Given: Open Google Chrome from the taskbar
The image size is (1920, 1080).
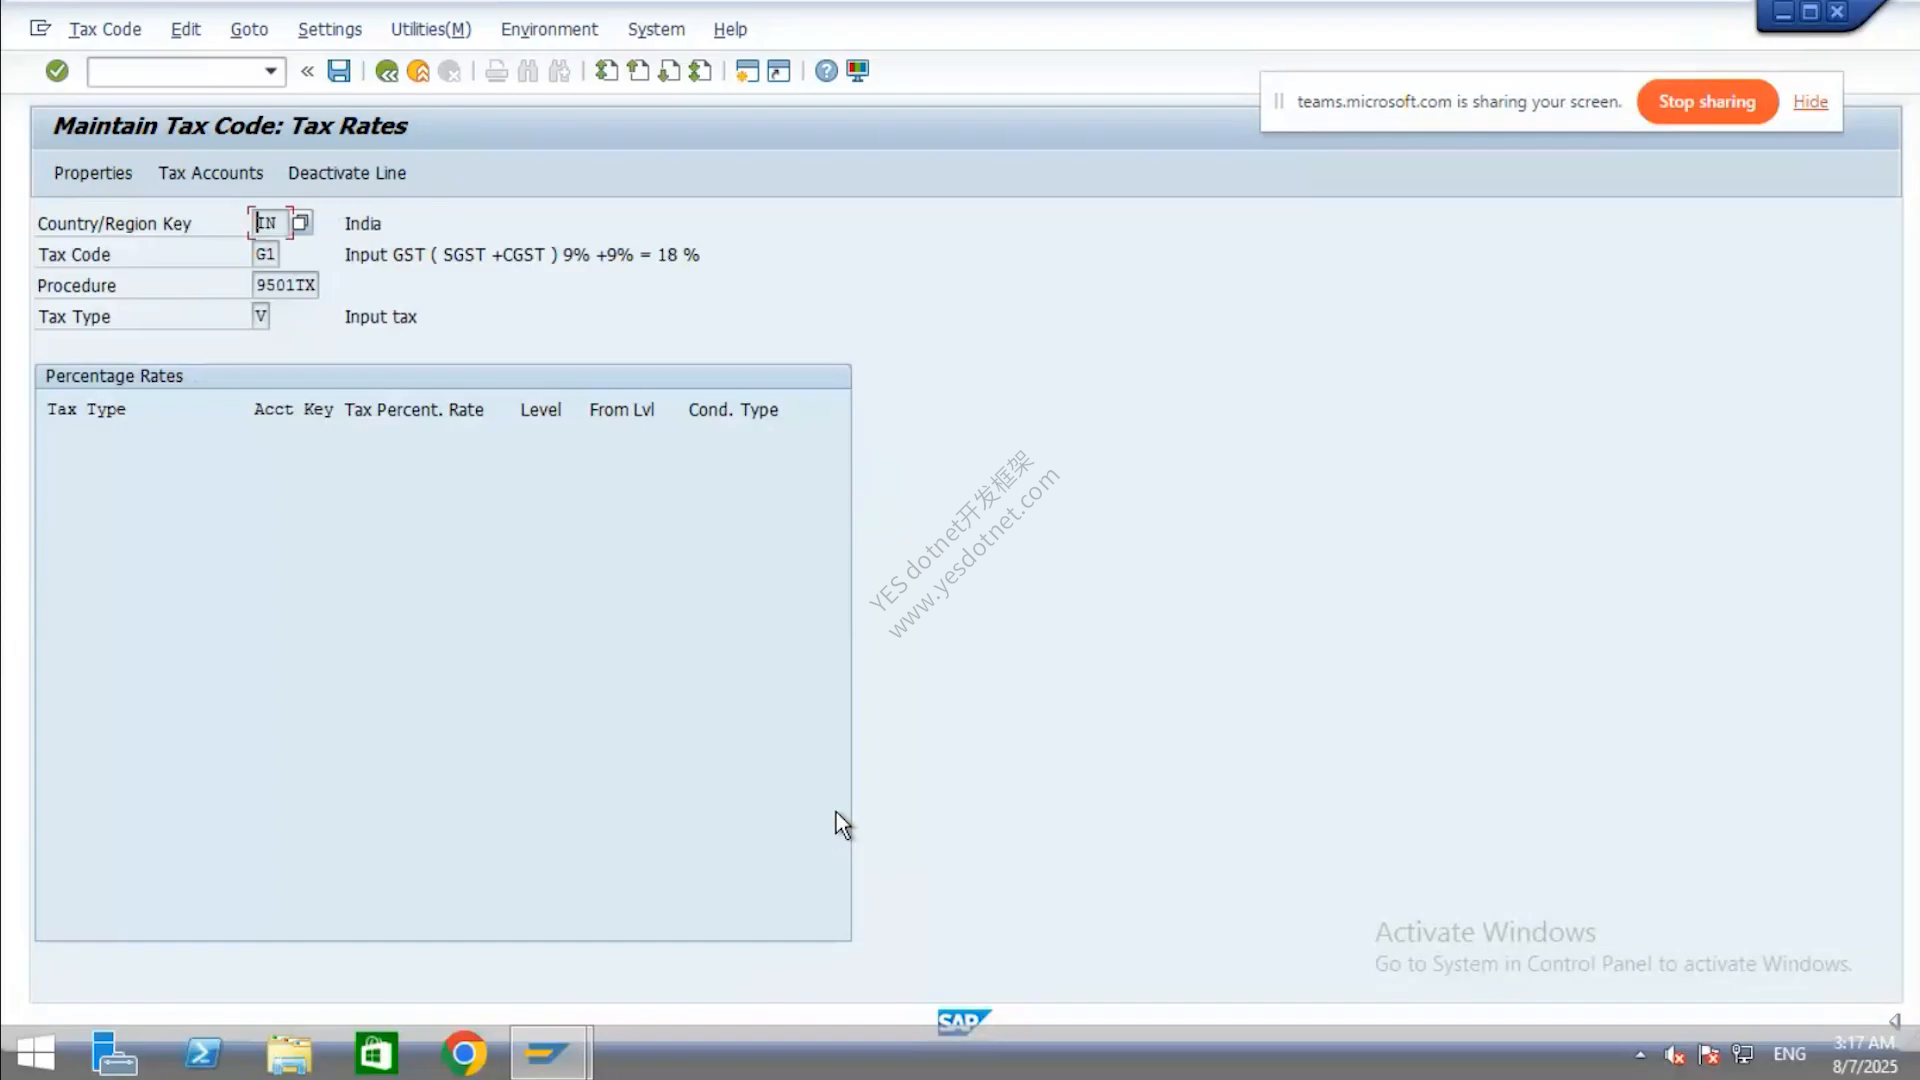Looking at the screenshot, I should click(x=463, y=1053).
